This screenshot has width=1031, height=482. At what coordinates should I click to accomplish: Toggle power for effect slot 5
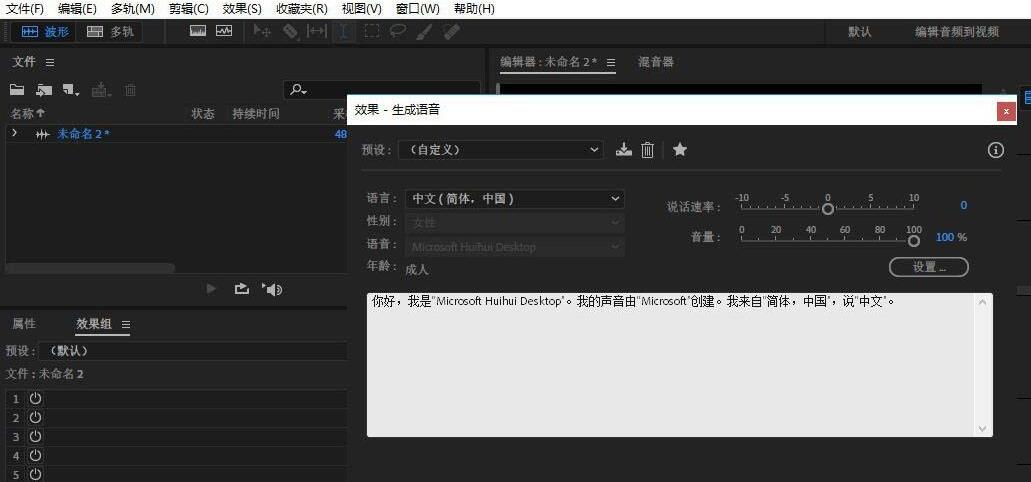point(35,474)
